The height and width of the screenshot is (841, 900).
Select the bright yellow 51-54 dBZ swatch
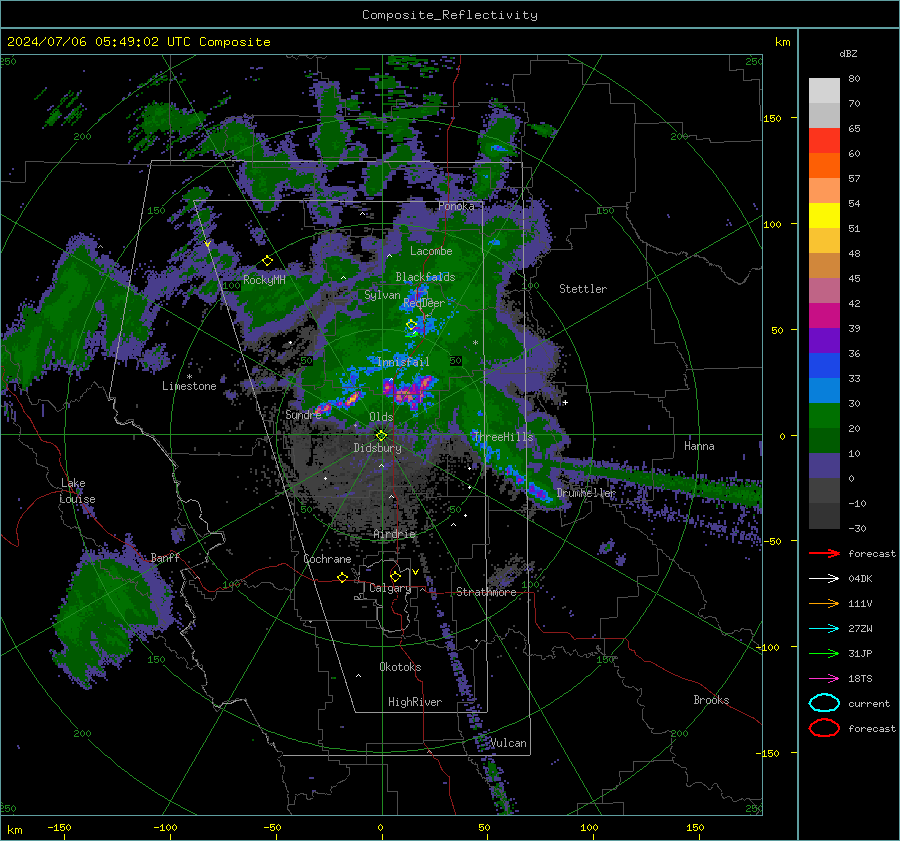[x=824, y=215]
